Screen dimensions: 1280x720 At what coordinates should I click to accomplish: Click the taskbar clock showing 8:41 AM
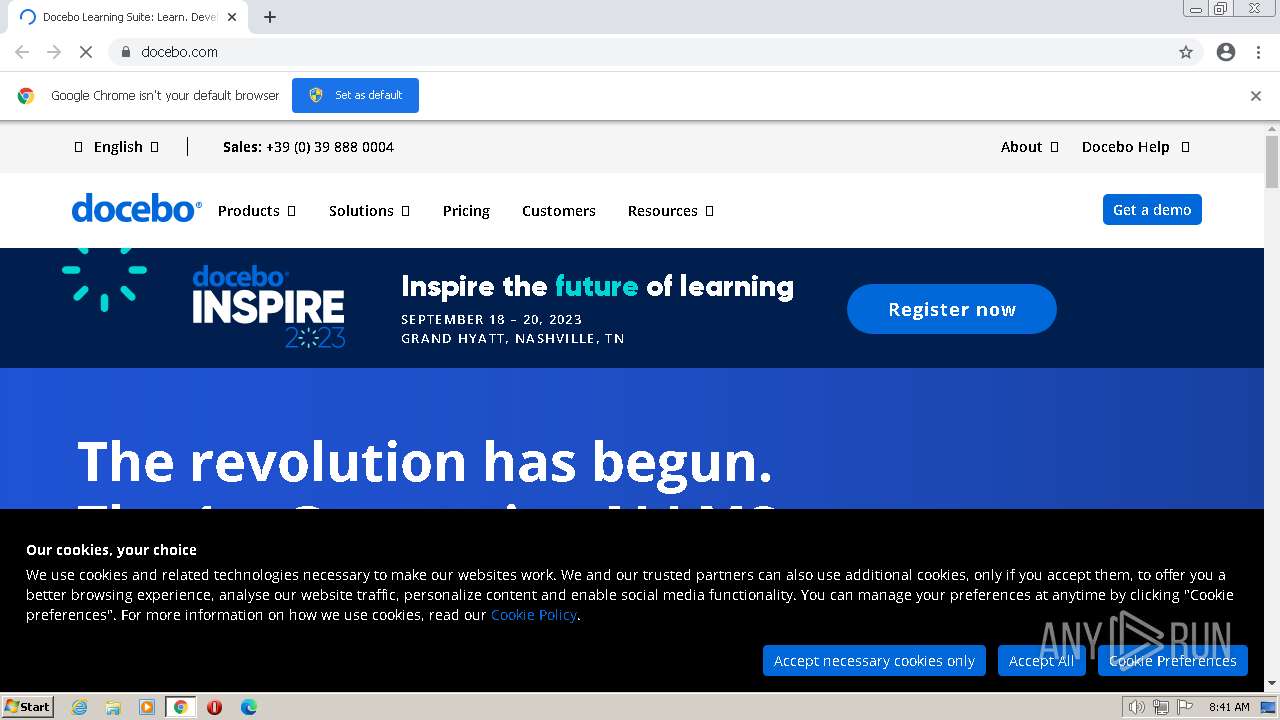pyautogui.click(x=1229, y=707)
